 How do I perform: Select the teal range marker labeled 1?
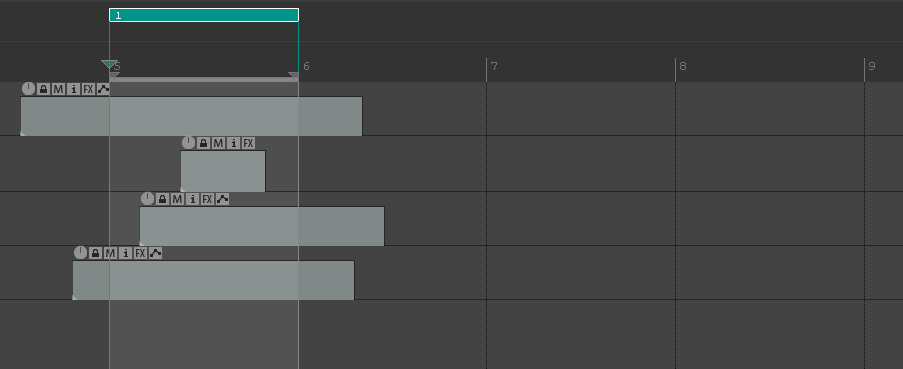click(x=204, y=15)
